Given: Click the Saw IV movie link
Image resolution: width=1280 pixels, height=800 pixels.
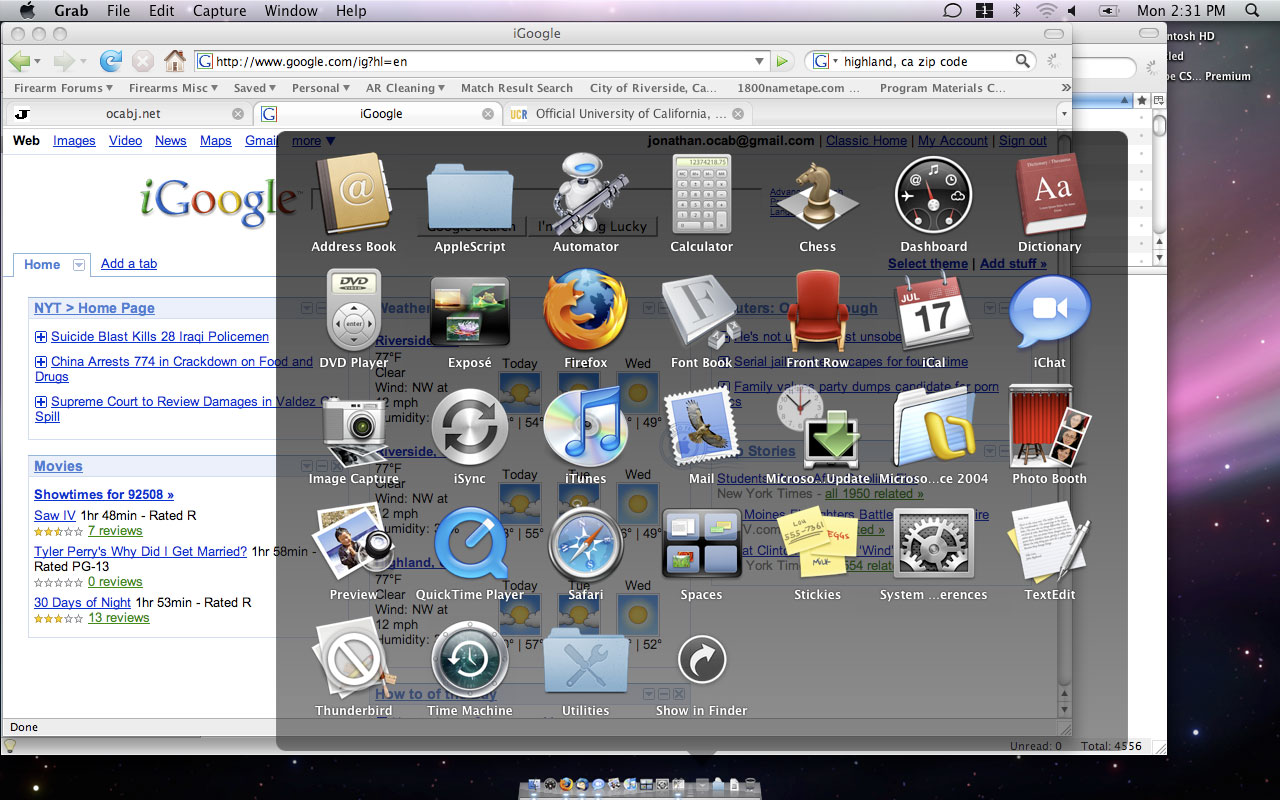Looking at the screenshot, I should 54,515.
